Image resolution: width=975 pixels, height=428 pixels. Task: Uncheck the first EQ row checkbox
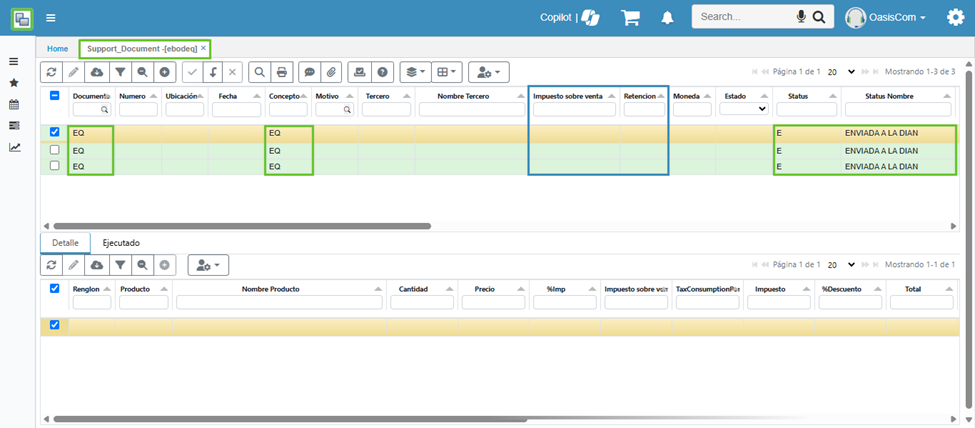tap(55, 132)
